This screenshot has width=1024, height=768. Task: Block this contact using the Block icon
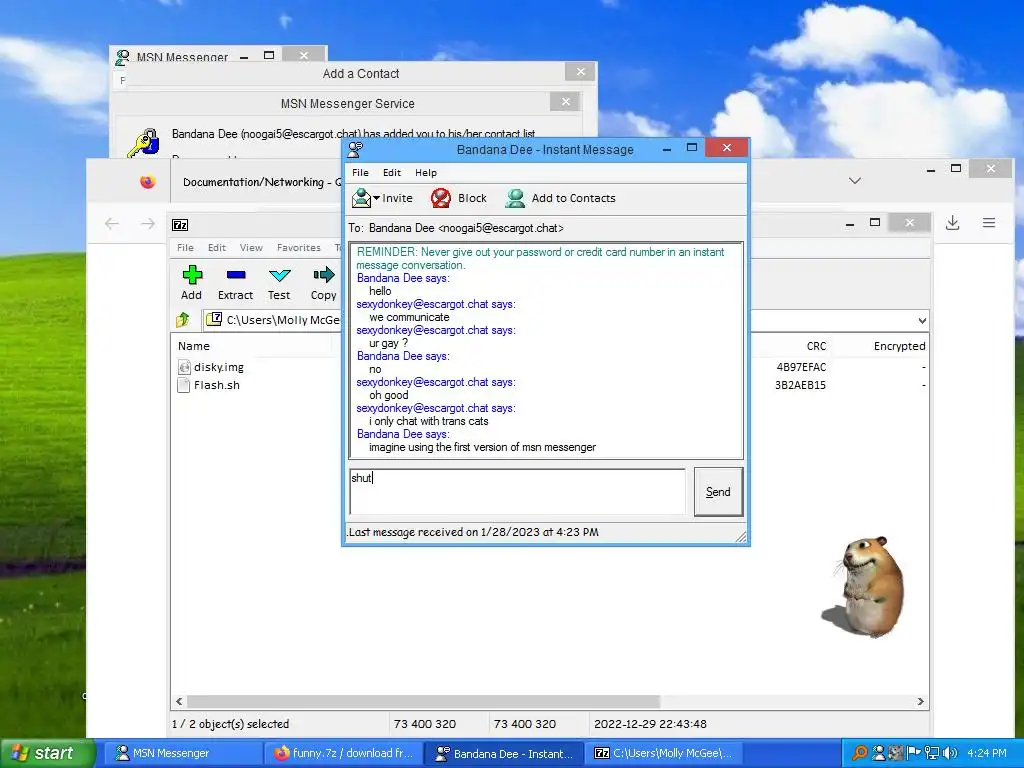coord(441,198)
